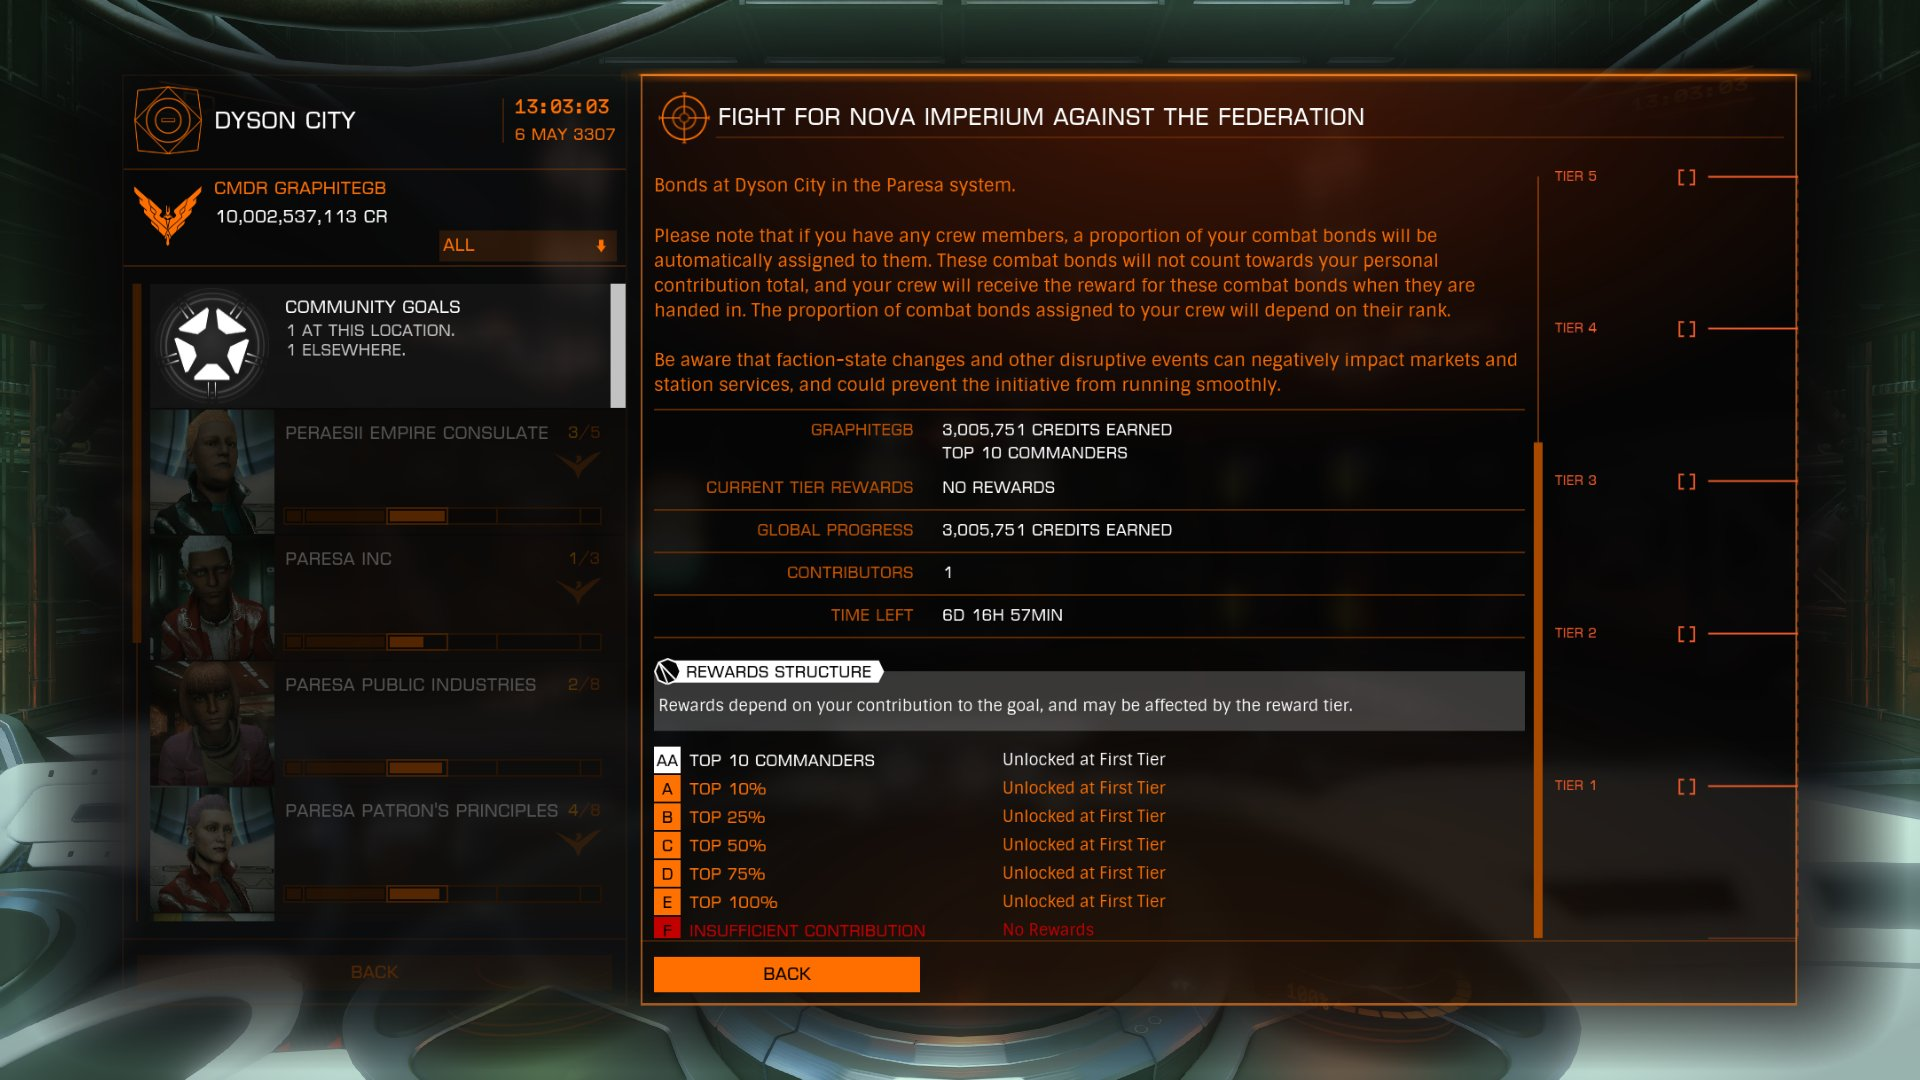
Task: Click the GLOBAL PROGRESS credits earned value
Action: [1057, 530]
